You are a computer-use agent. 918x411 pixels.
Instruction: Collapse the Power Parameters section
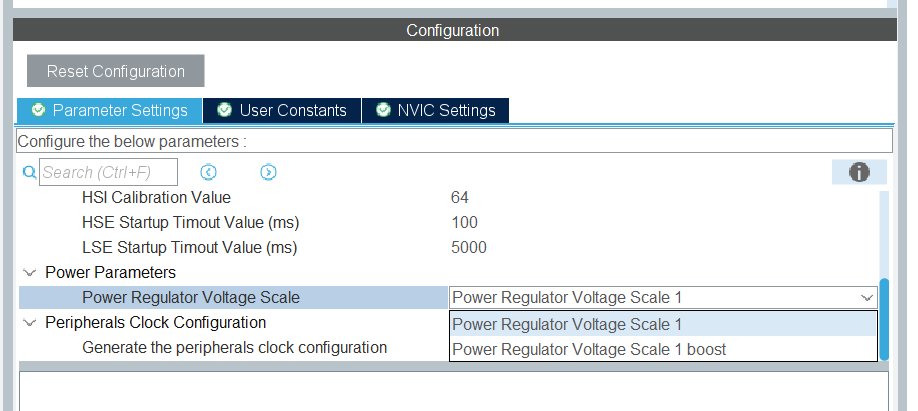(29, 273)
